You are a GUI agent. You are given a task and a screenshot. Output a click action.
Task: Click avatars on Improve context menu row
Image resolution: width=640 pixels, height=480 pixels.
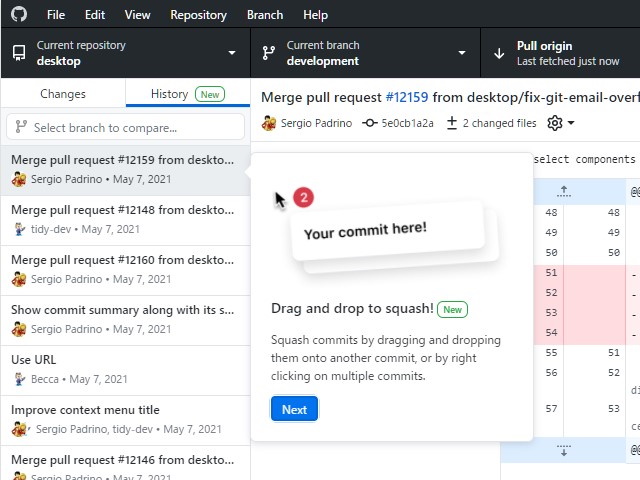tap(21, 429)
